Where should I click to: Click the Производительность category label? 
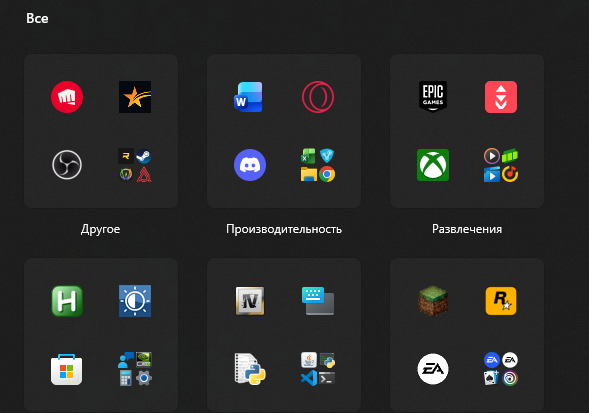pyautogui.click(x=284, y=229)
